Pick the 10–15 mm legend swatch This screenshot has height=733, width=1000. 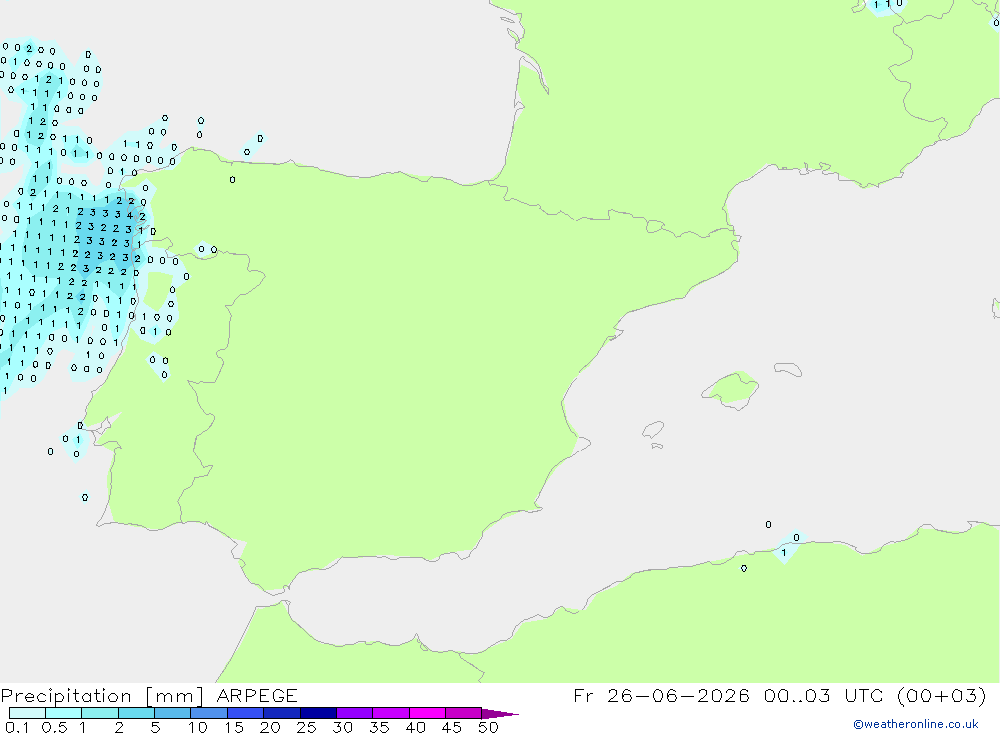pyautogui.click(x=209, y=713)
